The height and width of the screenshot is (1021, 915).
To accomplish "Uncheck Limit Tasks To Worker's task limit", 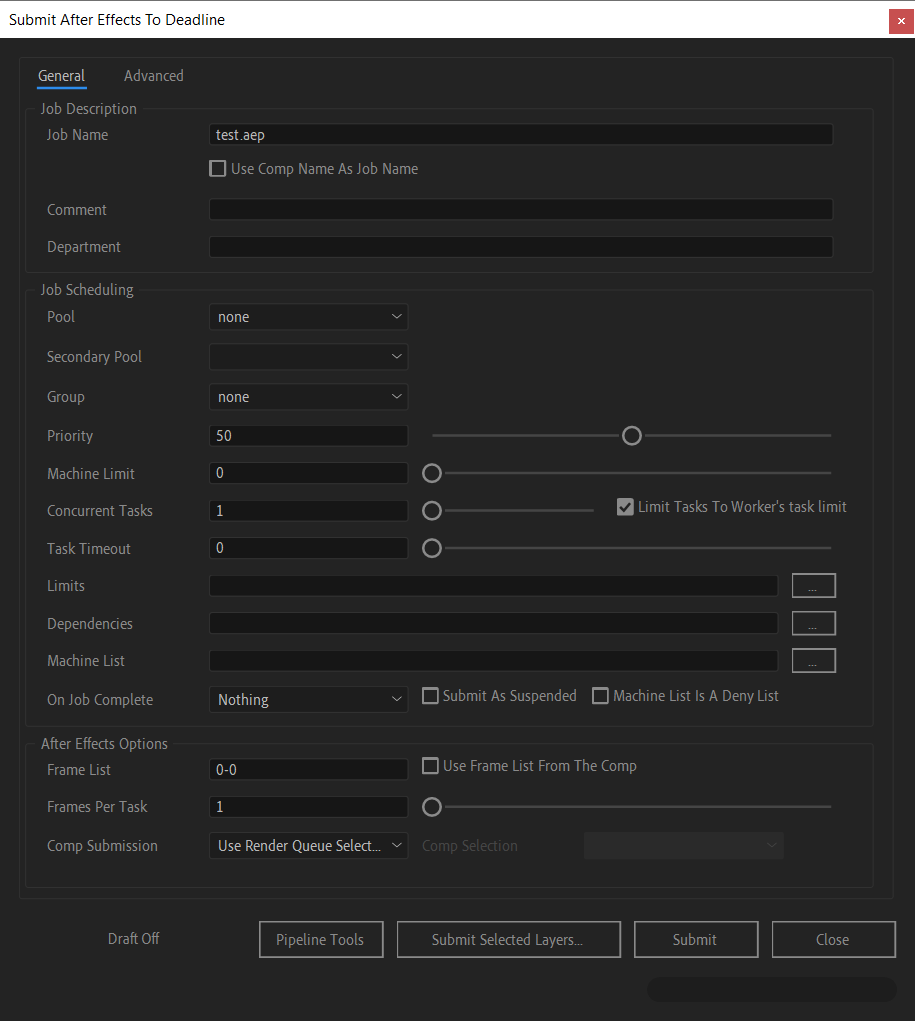I will (x=626, y=507).
